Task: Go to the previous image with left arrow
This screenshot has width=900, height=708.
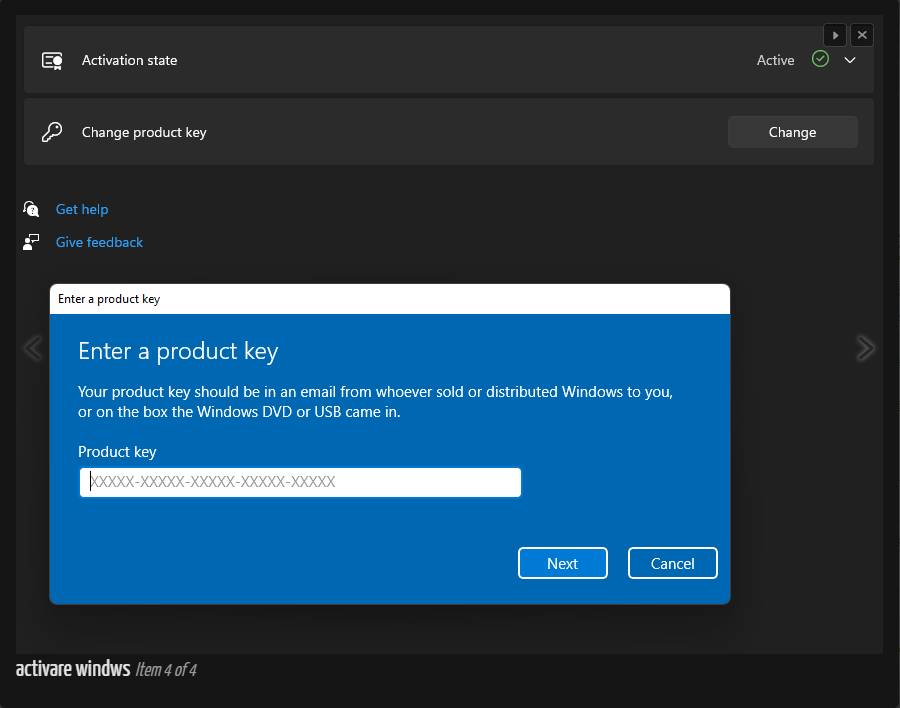Action: click(33, 348)
